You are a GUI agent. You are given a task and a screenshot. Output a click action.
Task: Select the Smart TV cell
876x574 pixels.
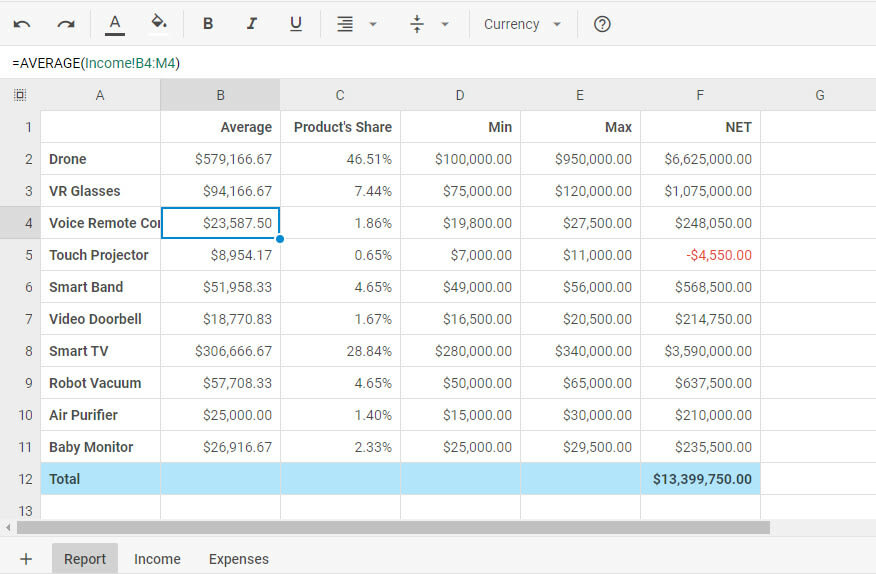click(101, 351)
